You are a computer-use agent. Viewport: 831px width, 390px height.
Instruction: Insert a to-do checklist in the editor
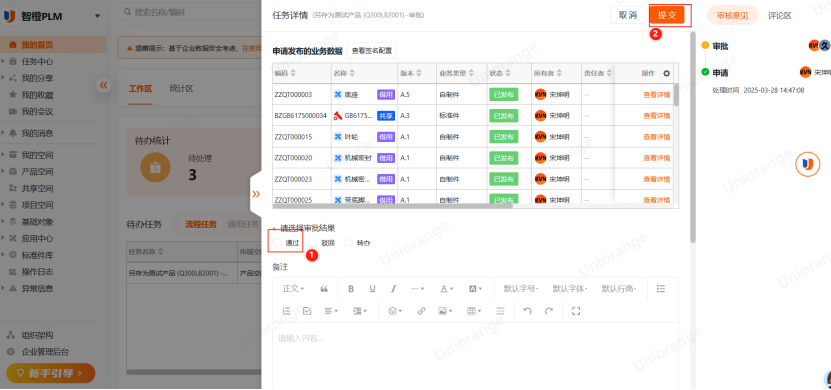click(307, 311)
